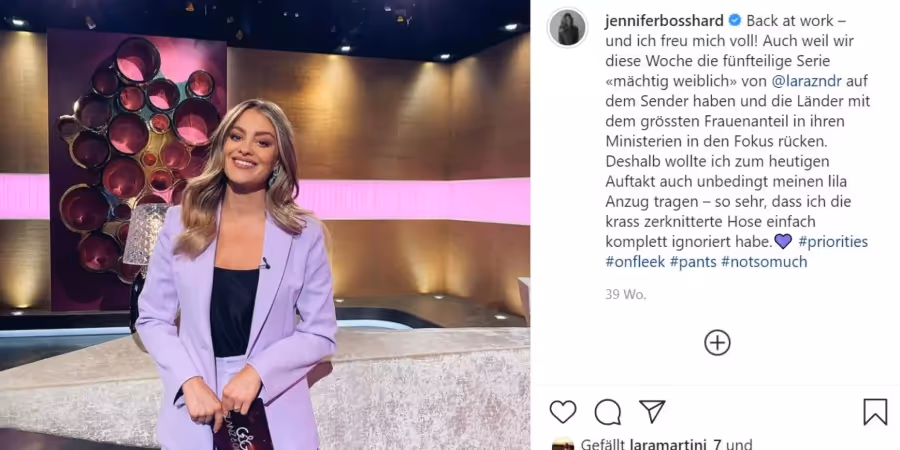Viewport: 900px width, 450px height.
Task: Open the #priorities hashtag
Action: click(833, 242)
